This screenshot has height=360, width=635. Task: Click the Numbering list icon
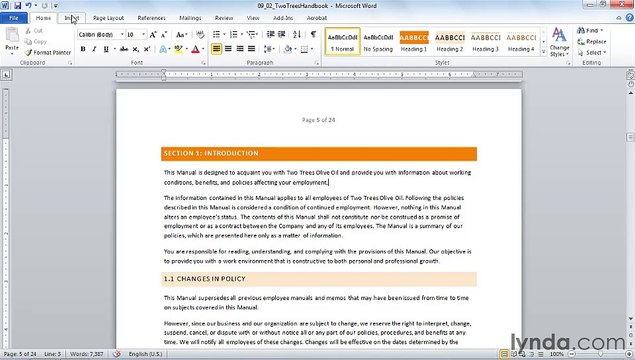(234, 35)
